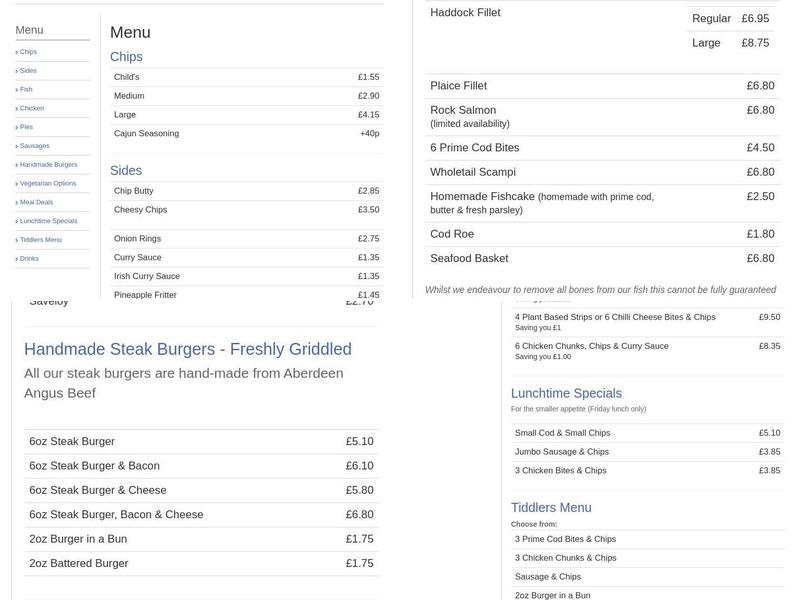Screen dimensions: 800x600
Task: Select the Regular haddock fillet option
Action: coord(712,17)
